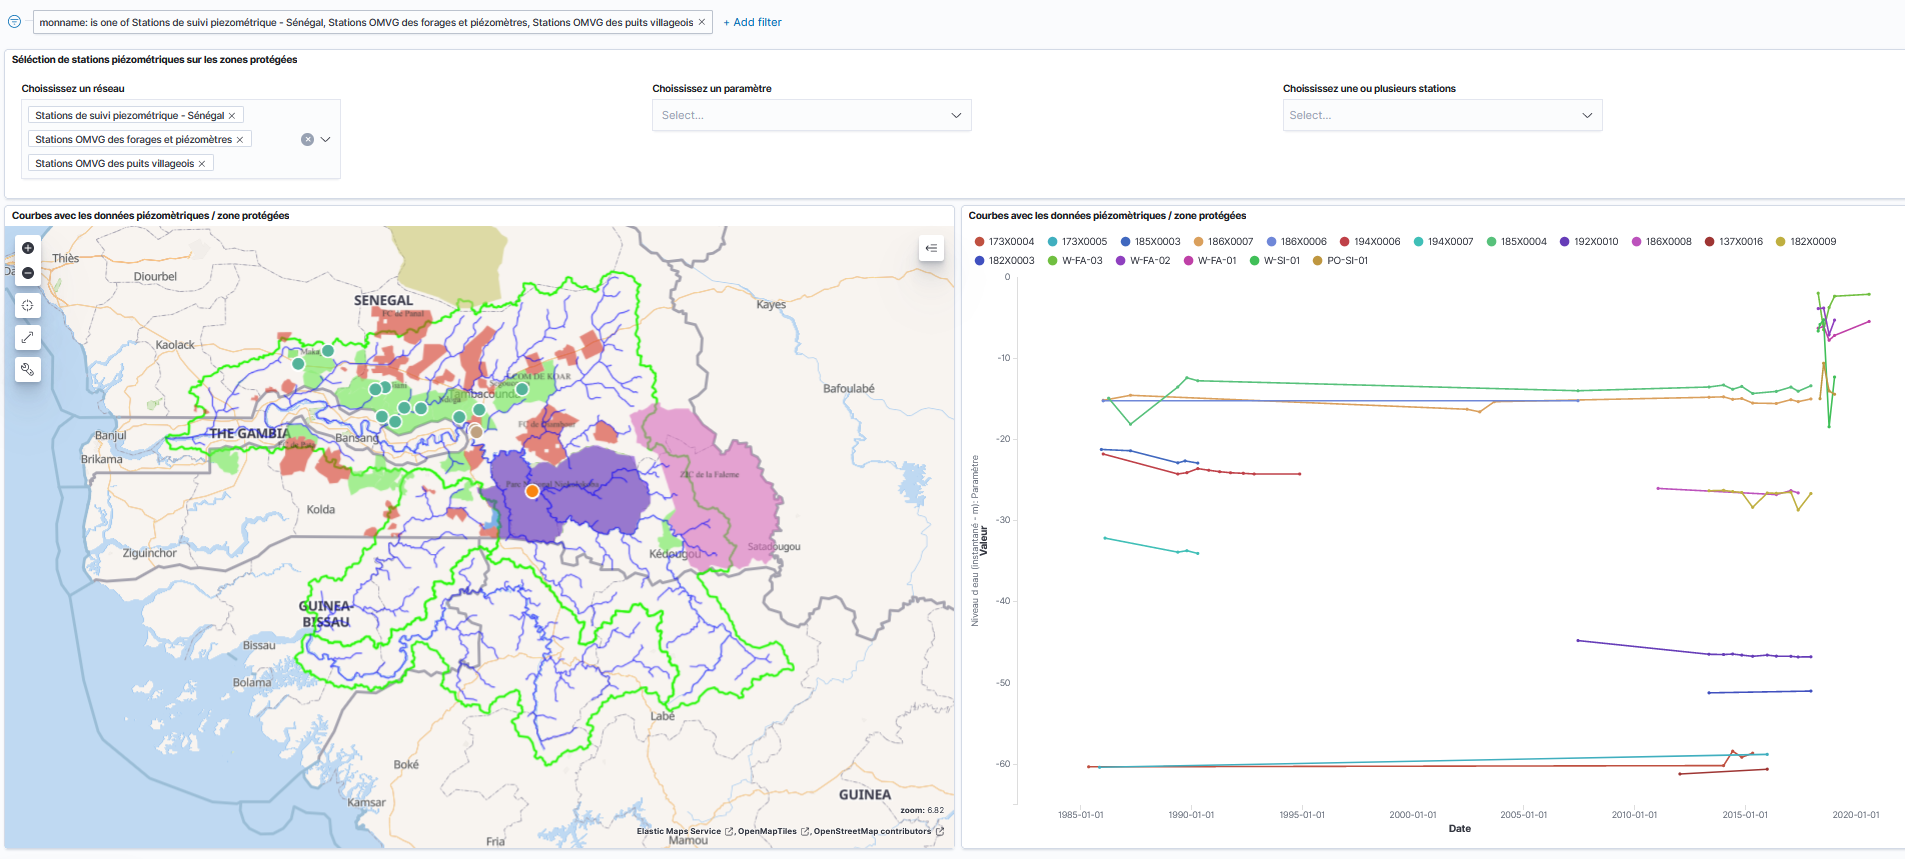Open the station selection dropdown
The width and height of the screenshot is (1905, 859).
(1442, 115)
